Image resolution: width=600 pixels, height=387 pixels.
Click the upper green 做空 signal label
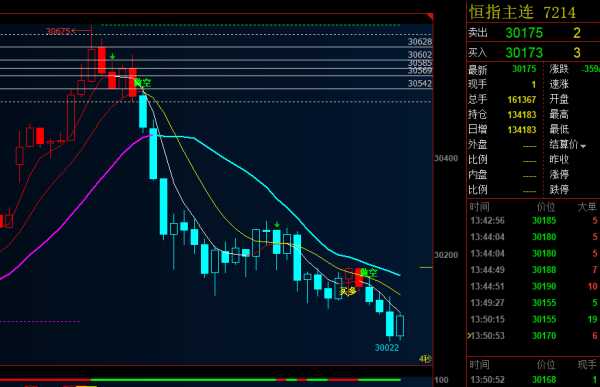click(x=142, y=83)
